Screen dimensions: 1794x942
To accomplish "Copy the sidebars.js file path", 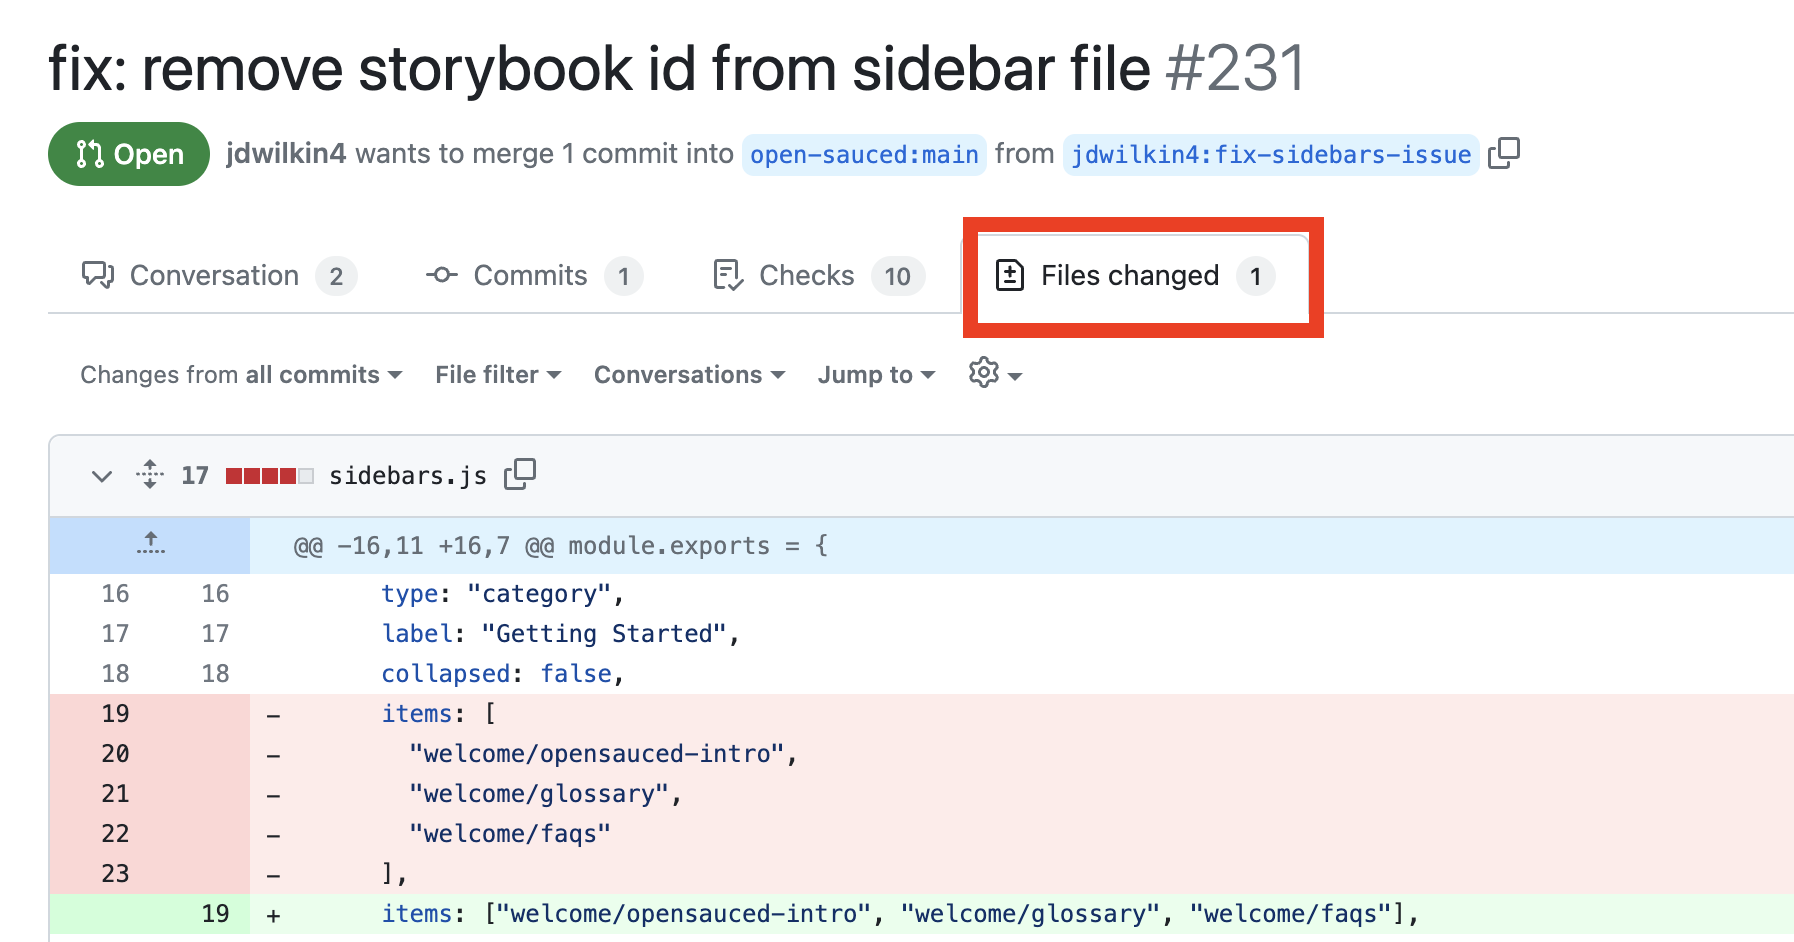I will point(521,474).
